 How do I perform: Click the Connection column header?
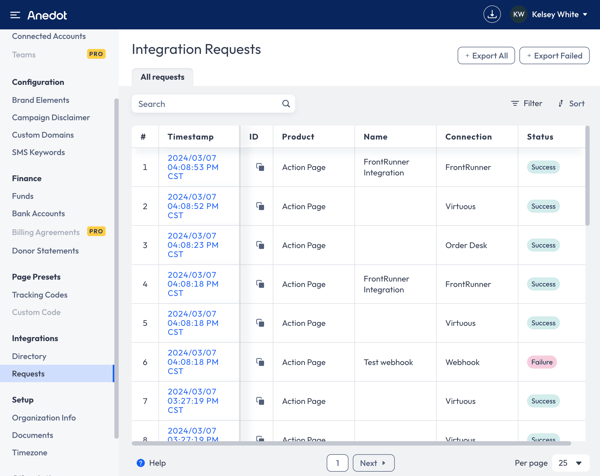[x=468, y=137]
